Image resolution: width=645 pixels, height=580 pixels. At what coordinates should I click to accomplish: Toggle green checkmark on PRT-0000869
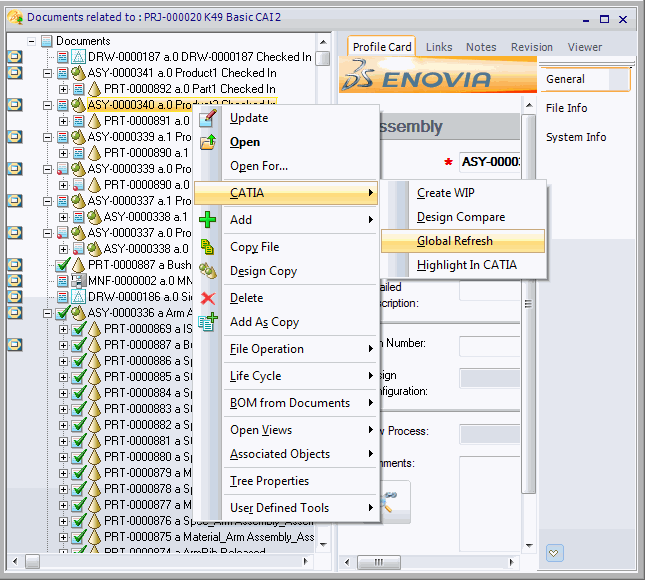tap(78, 329)
